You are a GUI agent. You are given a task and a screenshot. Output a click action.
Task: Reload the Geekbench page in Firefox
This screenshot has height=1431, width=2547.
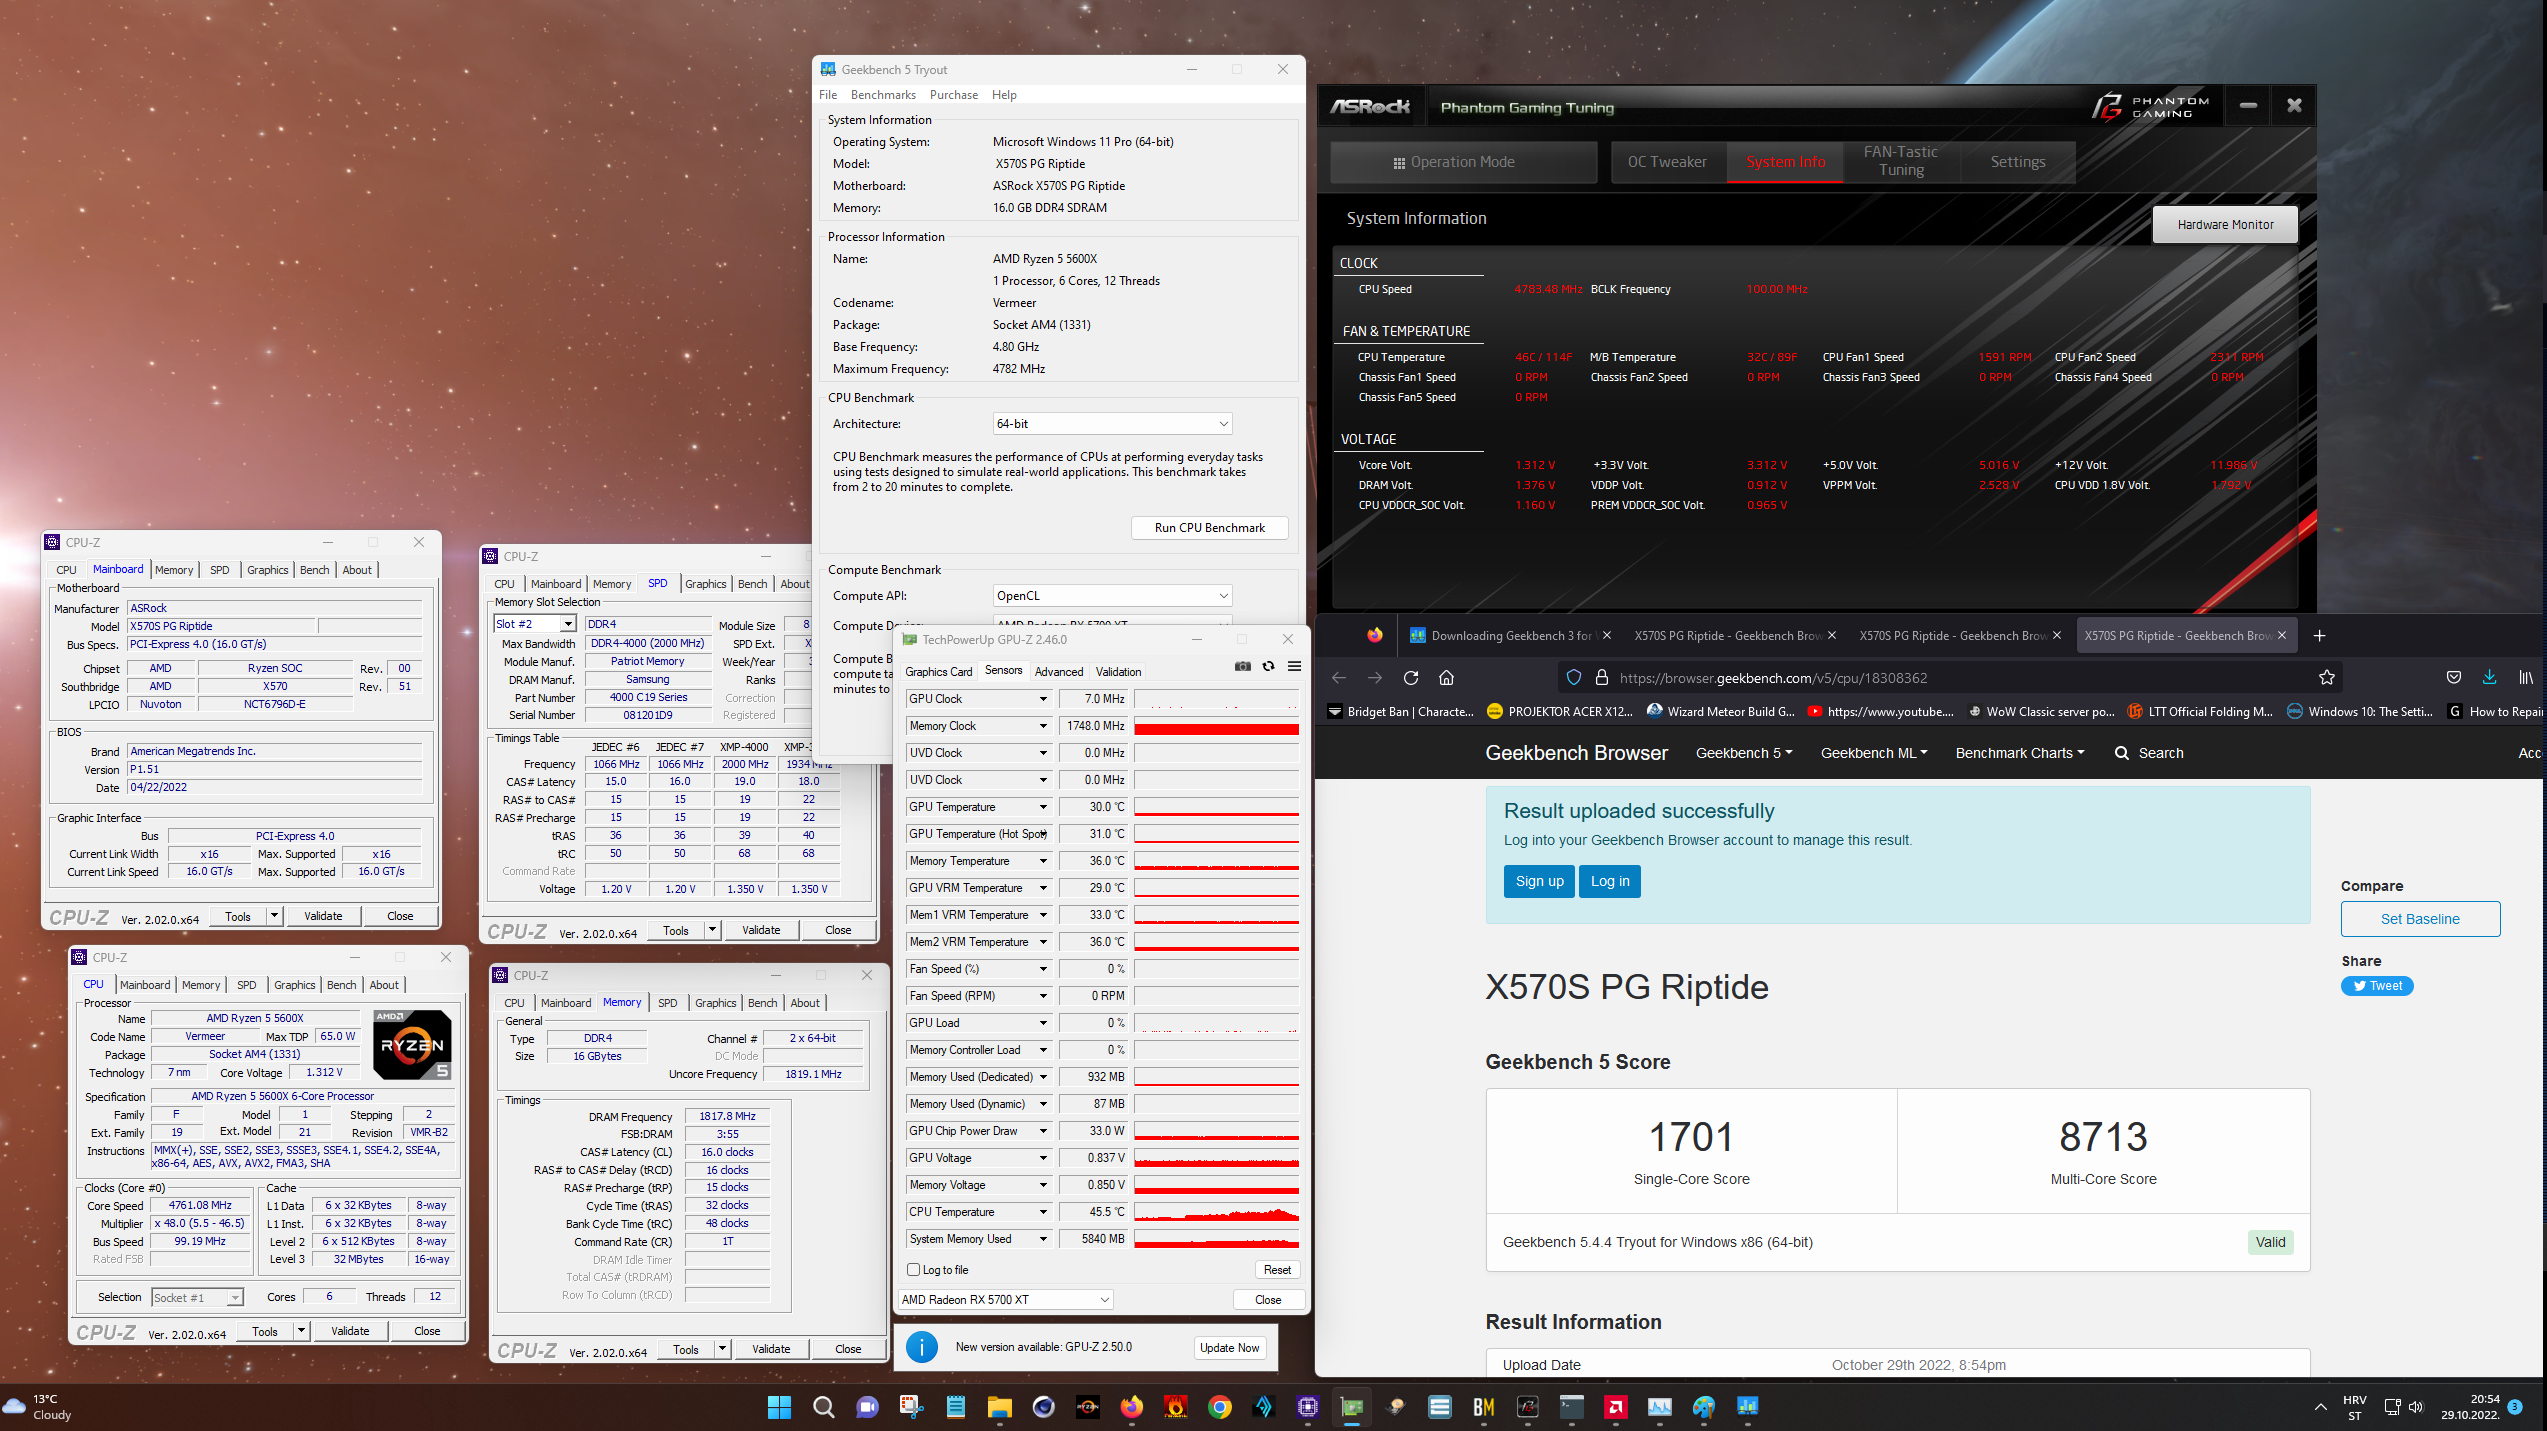tap(1410, 678)
